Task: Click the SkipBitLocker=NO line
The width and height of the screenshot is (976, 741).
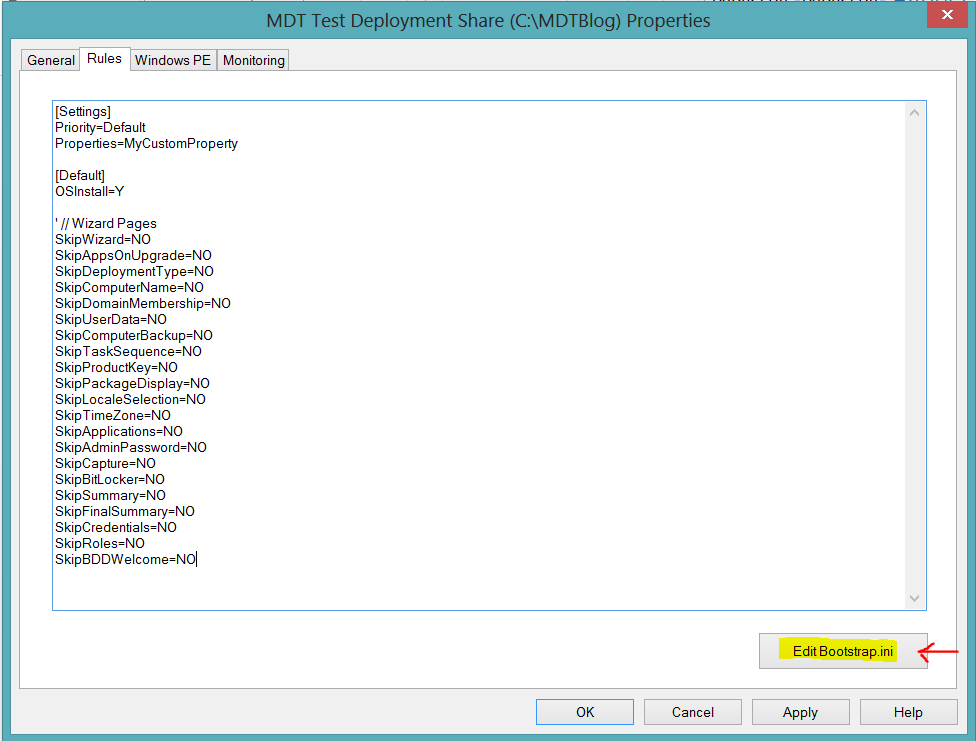Action: point(110,479)
